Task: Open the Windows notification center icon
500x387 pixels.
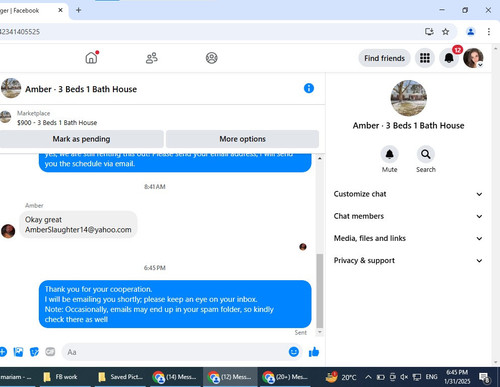Action: point(484,378)
